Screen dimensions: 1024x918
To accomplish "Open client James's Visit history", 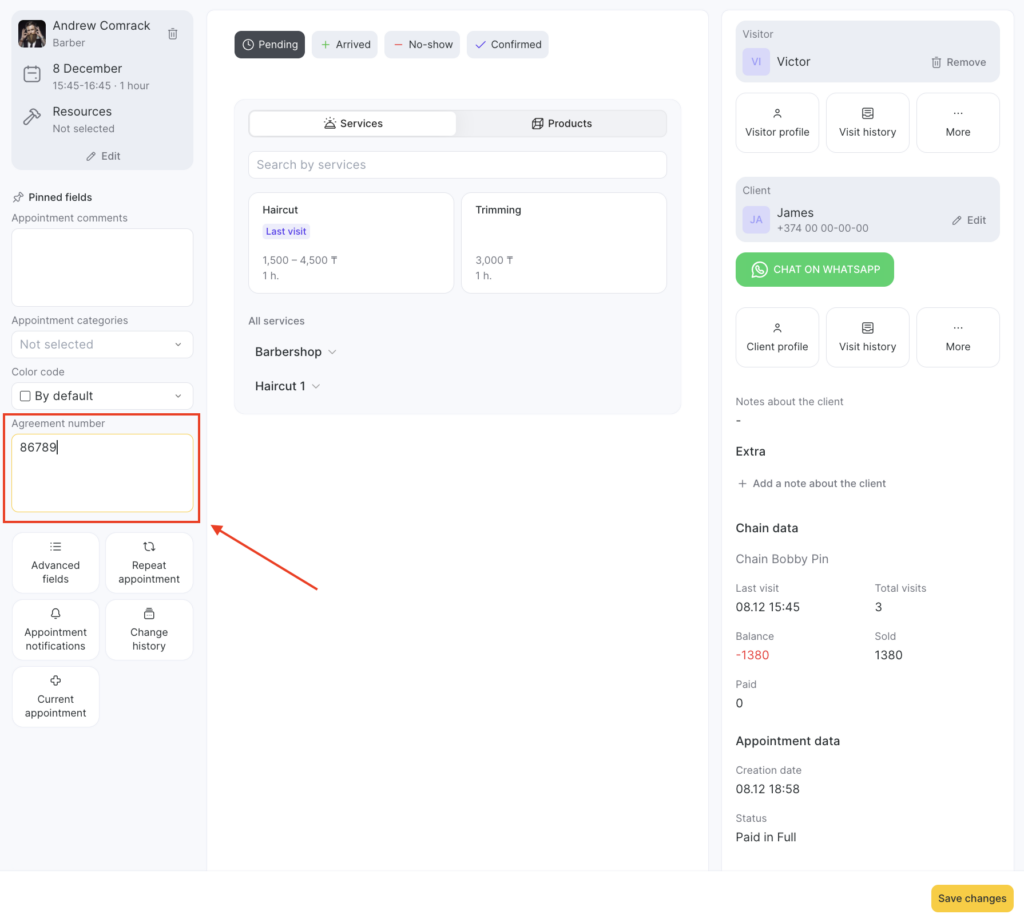I will 867,338.
